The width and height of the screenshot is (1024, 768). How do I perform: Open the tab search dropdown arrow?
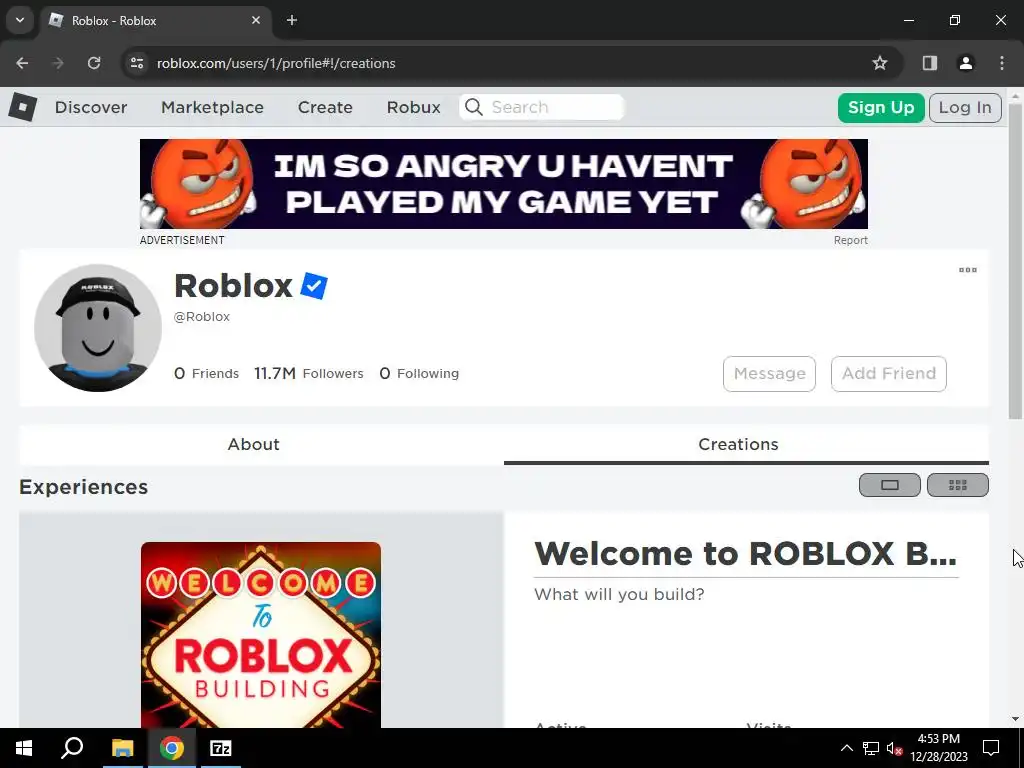coord(20,20)
